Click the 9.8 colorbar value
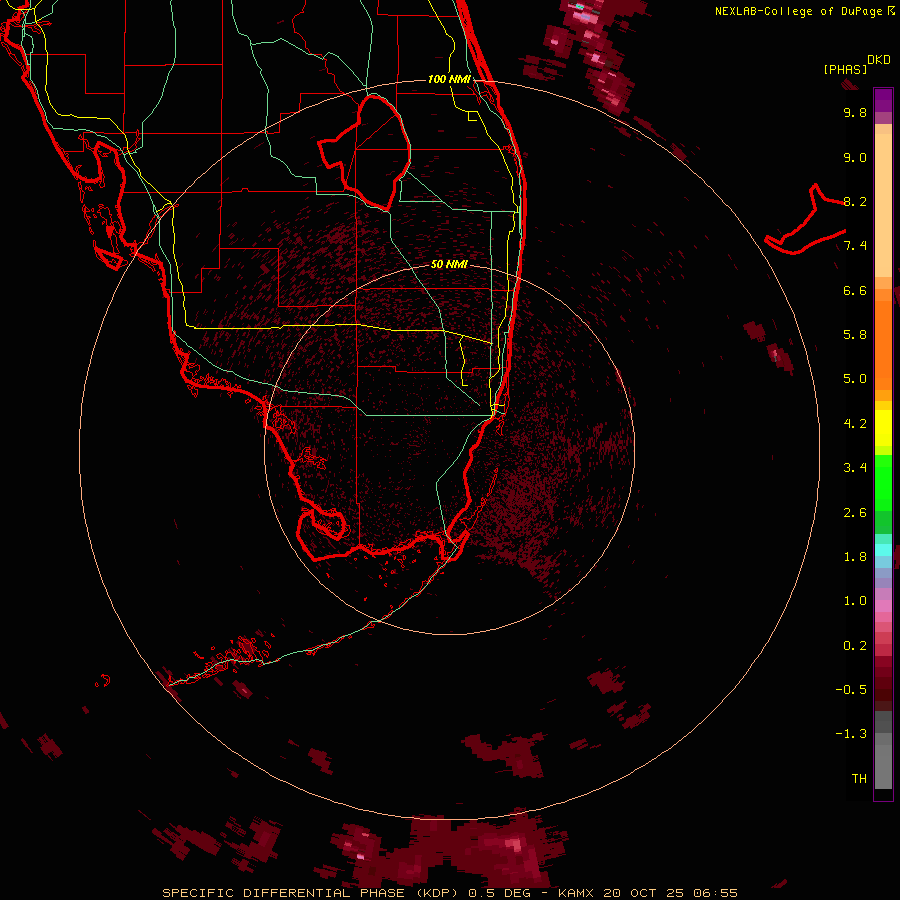 click(855, 112)
